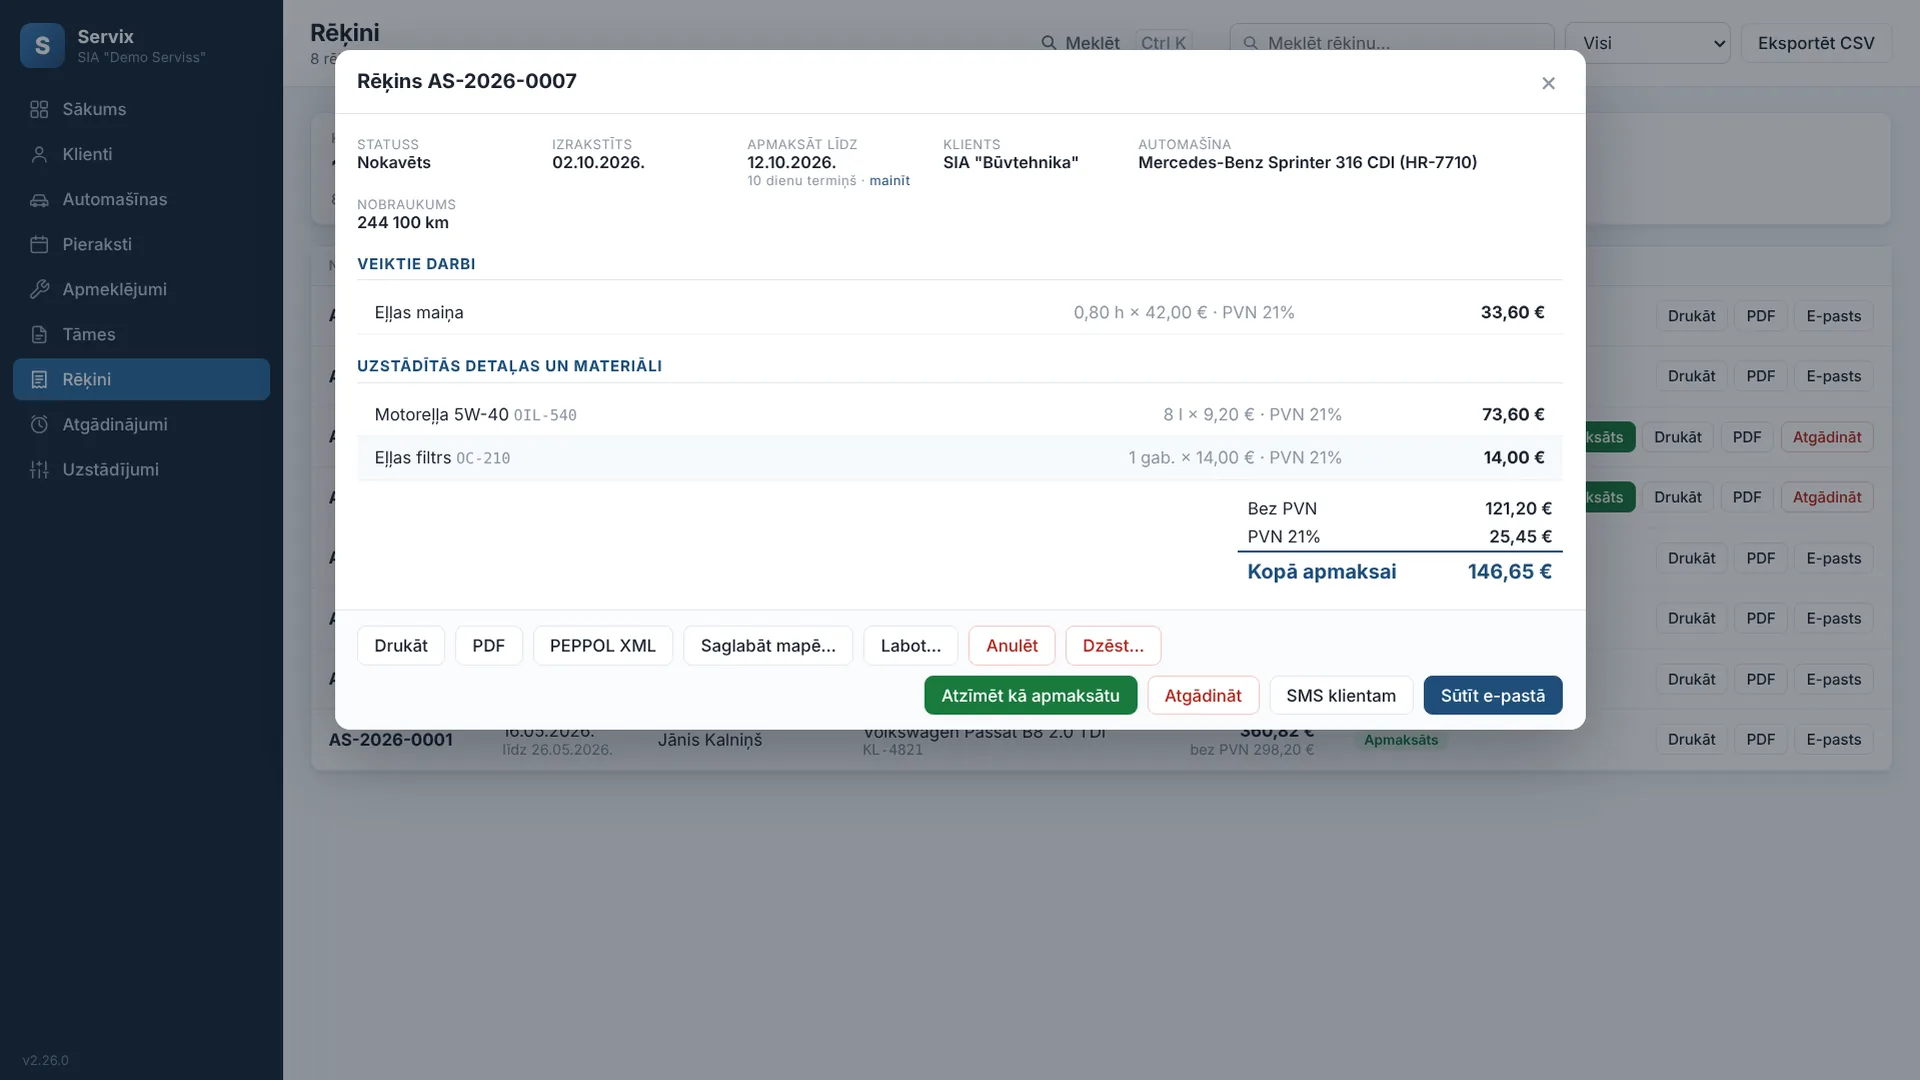Select Klienti in the sidebar menu
The width and height of the screenshot is (1920, 1080).
pyautogui.click(x=141, y=154)
